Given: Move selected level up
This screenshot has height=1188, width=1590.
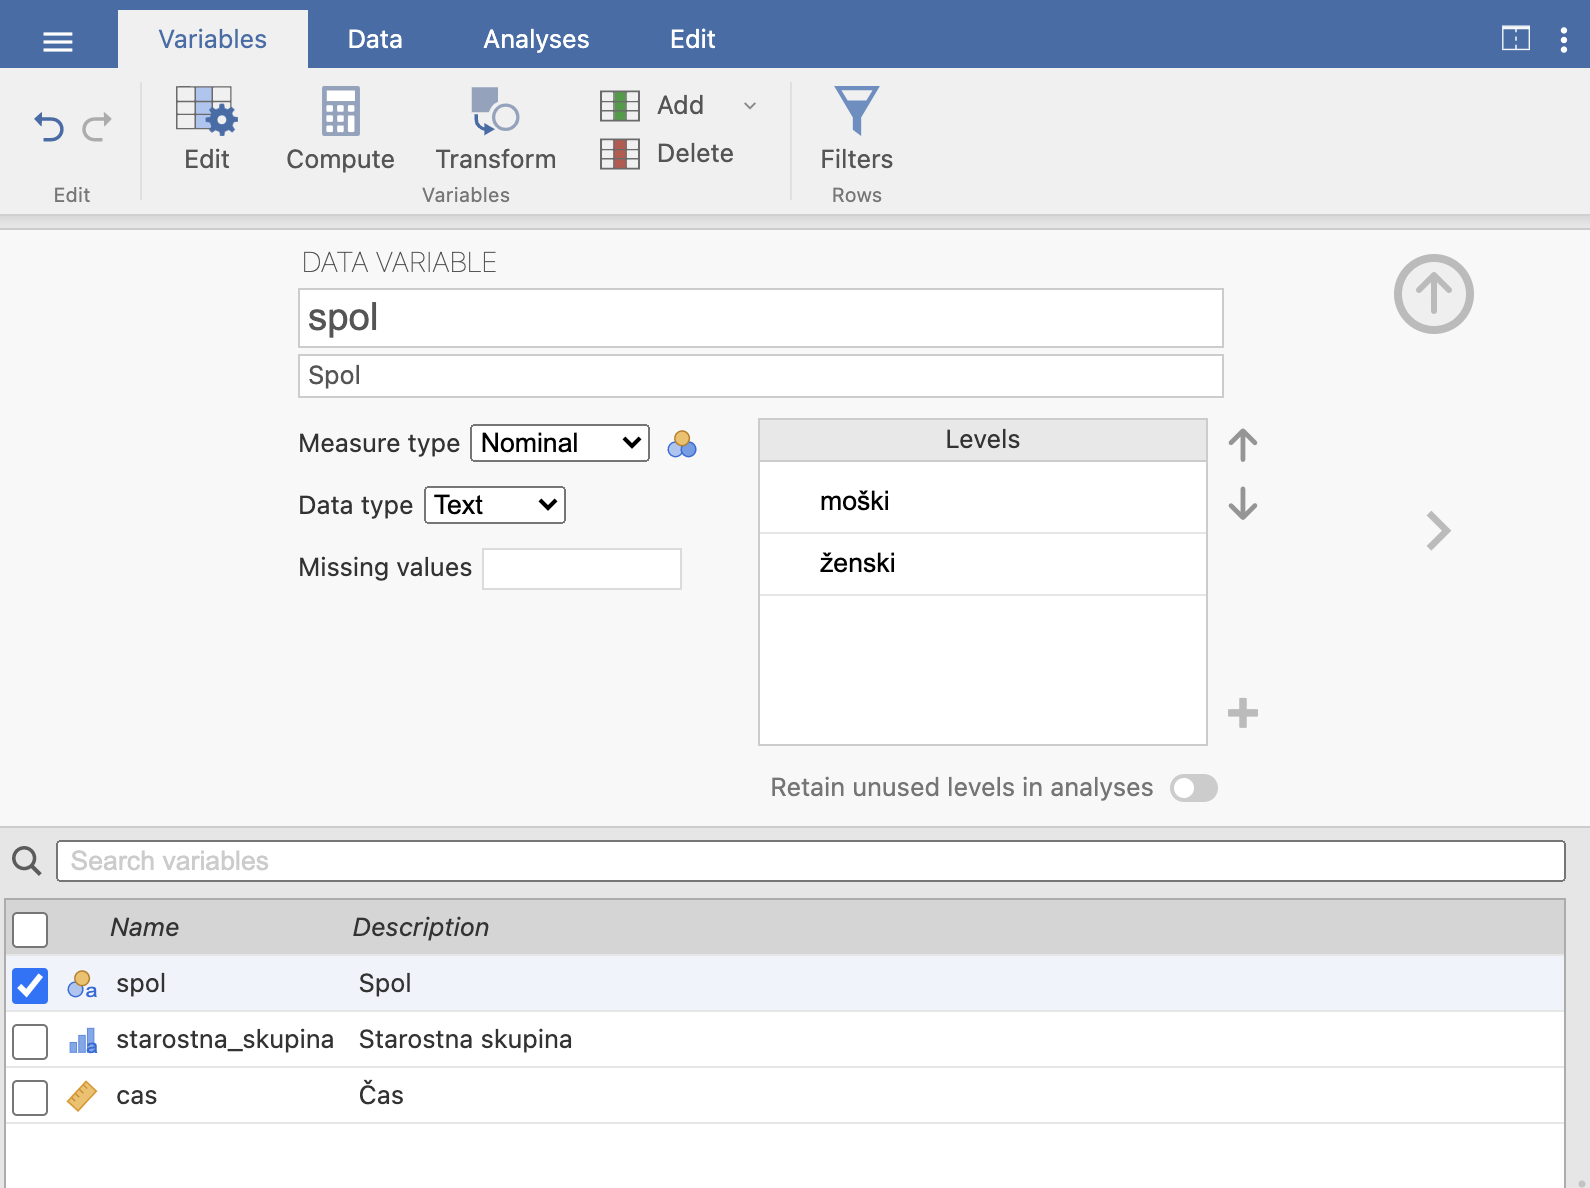Looking at the screenshot, I should coord(1243,445).
